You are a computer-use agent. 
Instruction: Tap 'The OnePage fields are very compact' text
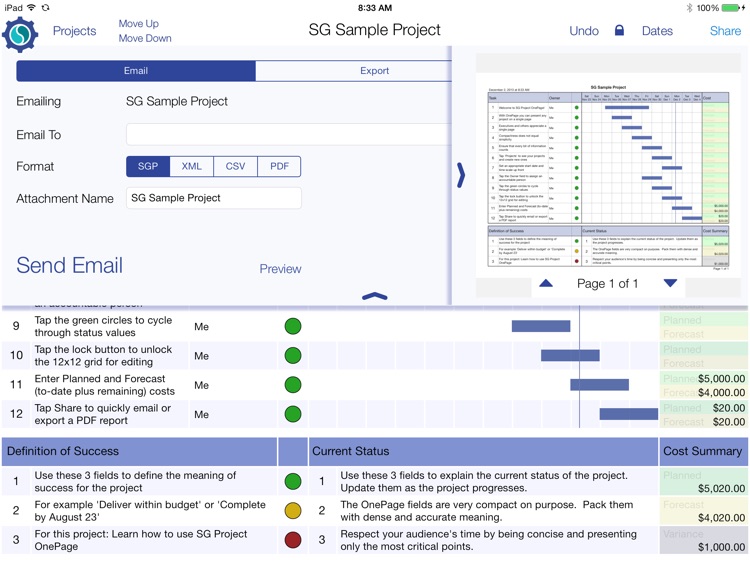click(x=486, y=511)
